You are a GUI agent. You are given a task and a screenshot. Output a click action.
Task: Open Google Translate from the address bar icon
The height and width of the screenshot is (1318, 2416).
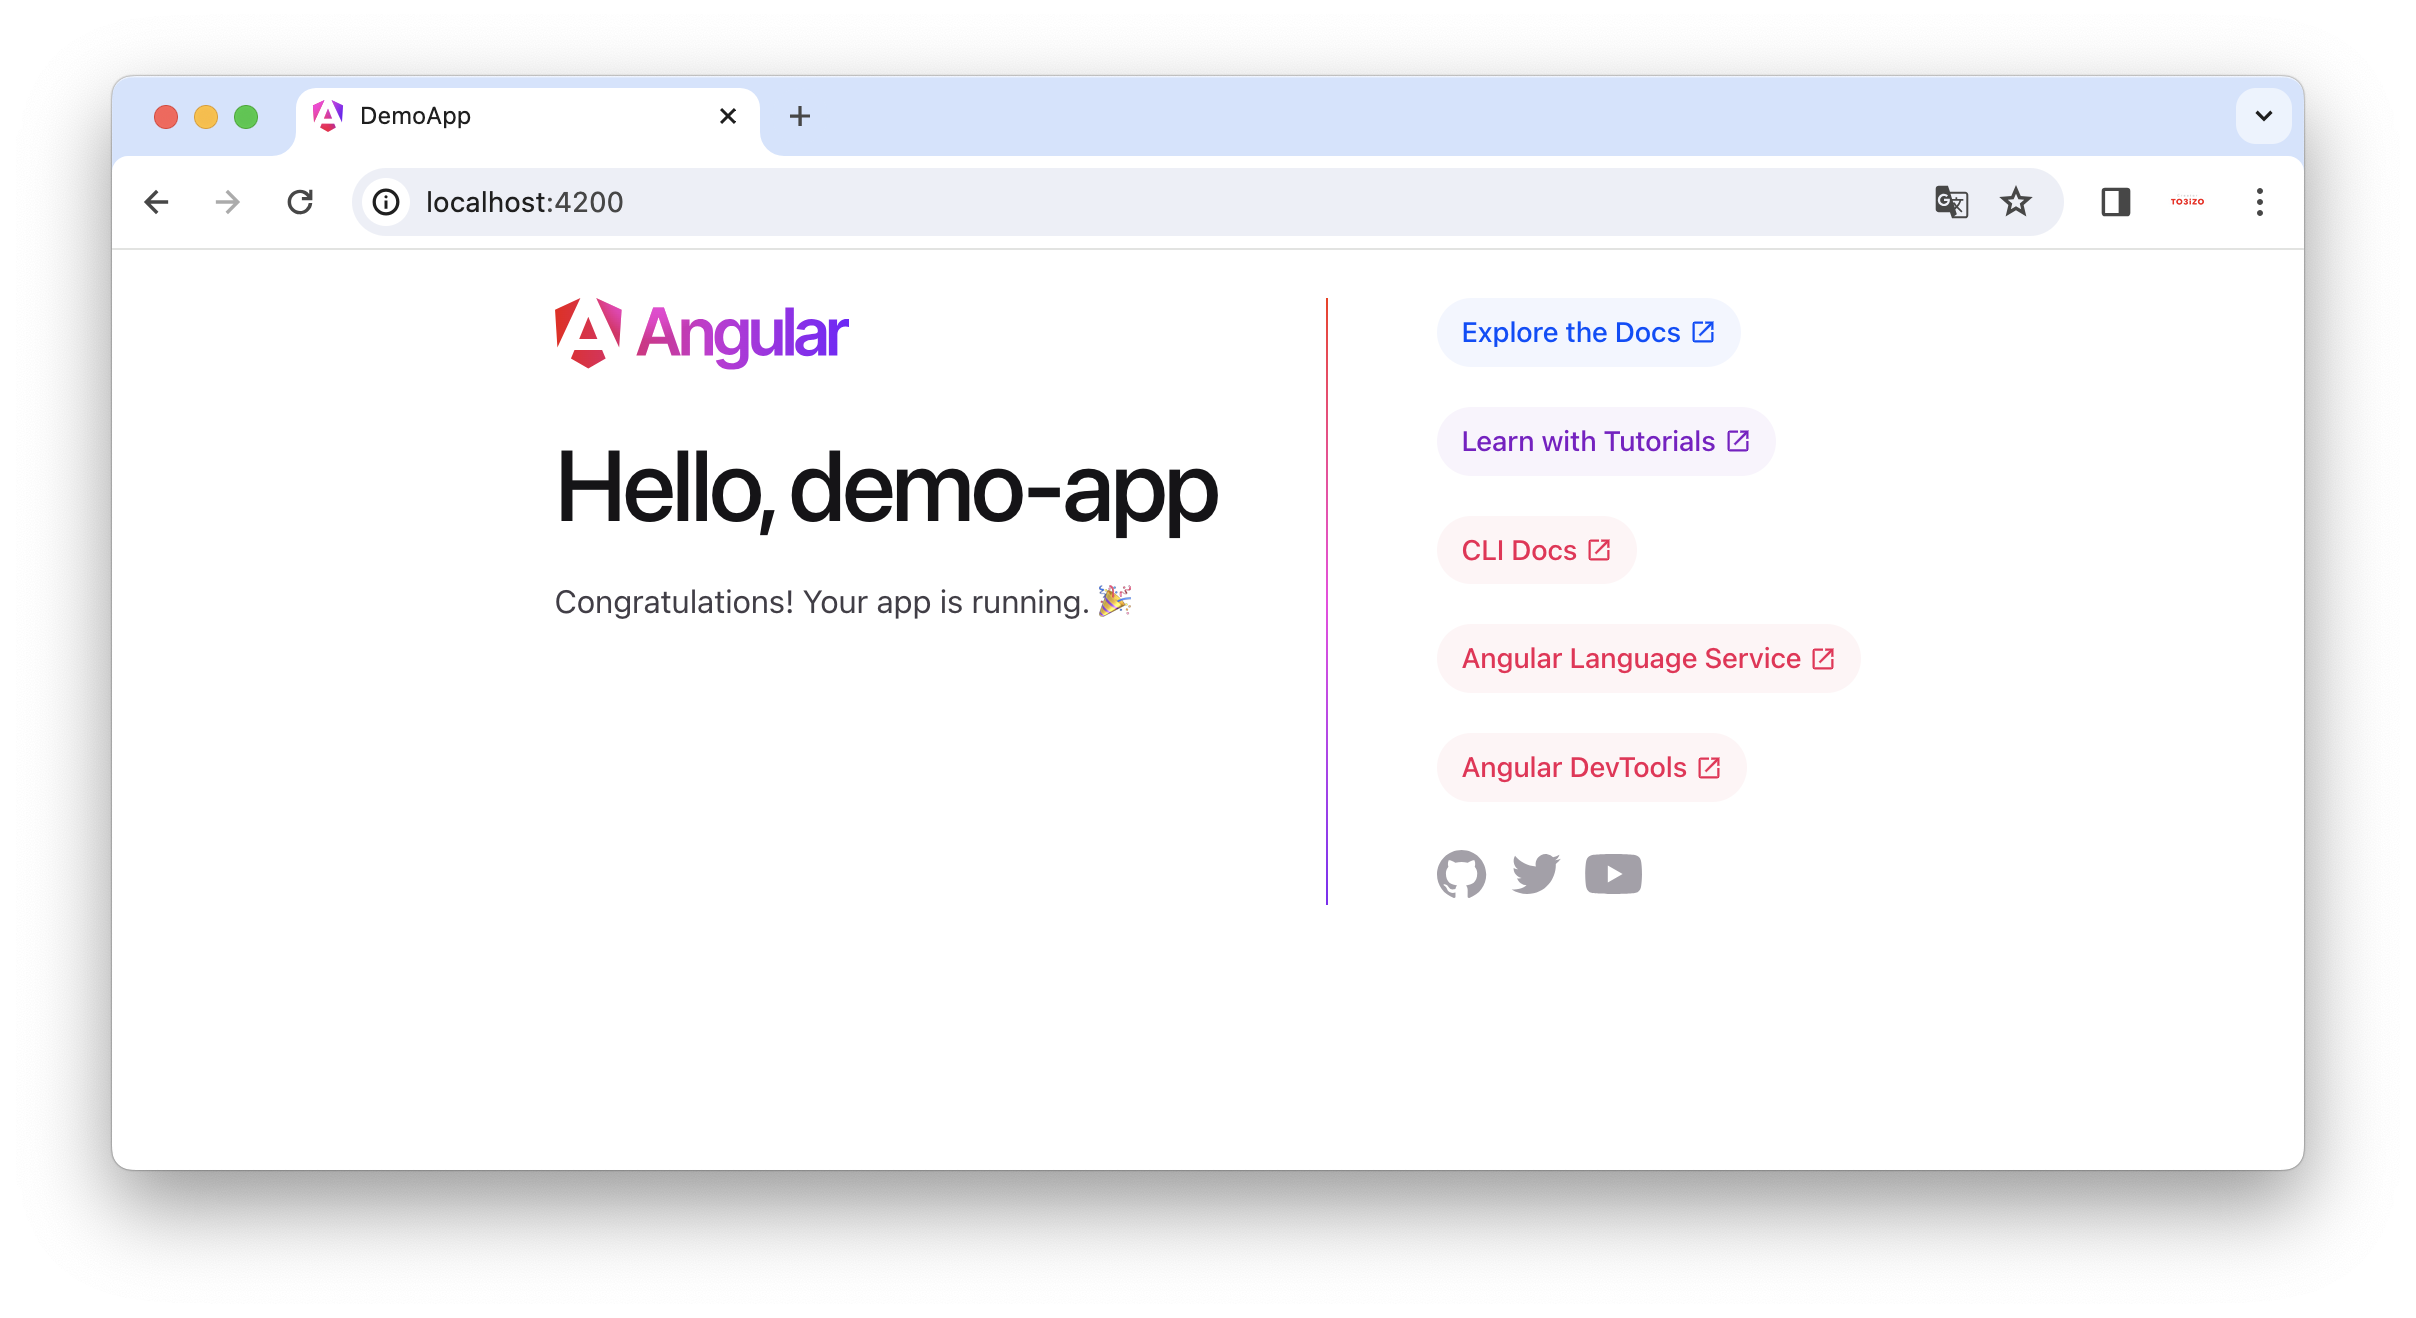pos(1950,201)
